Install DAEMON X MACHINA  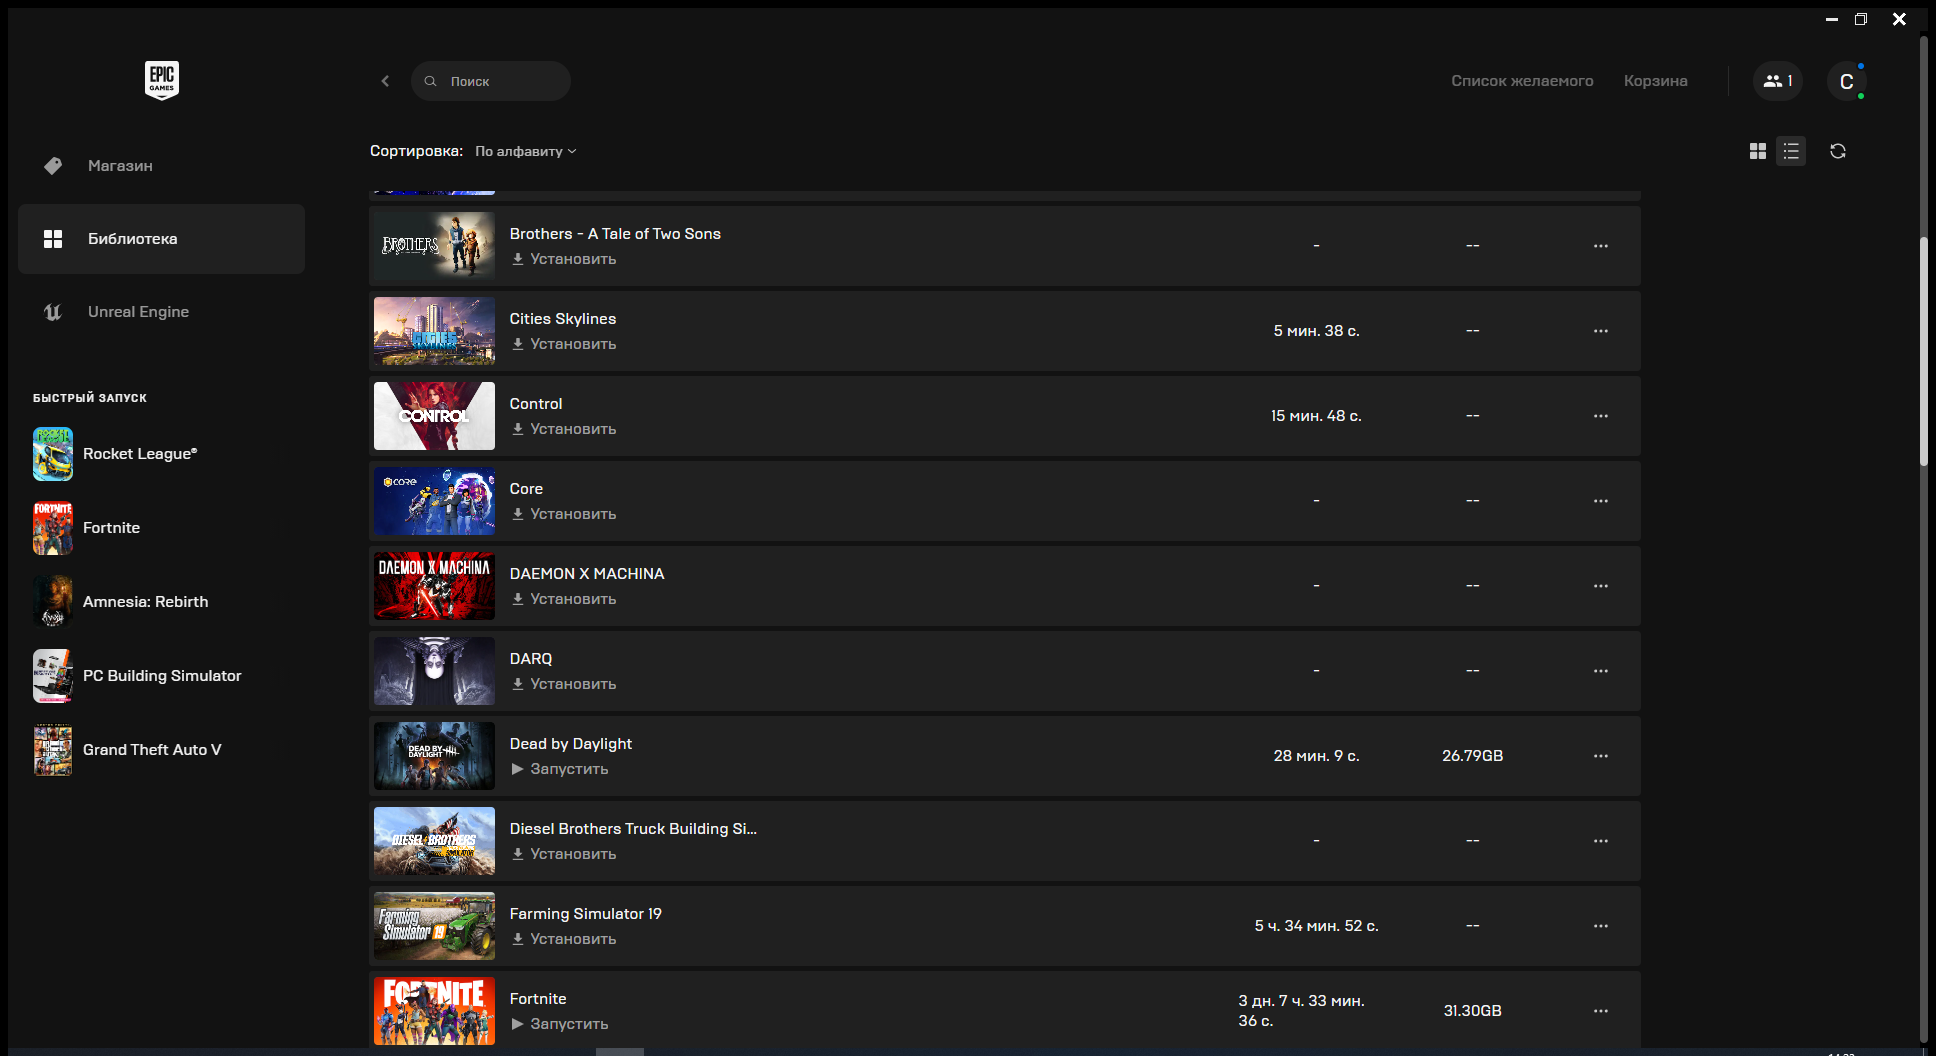(x=564, y=599)
